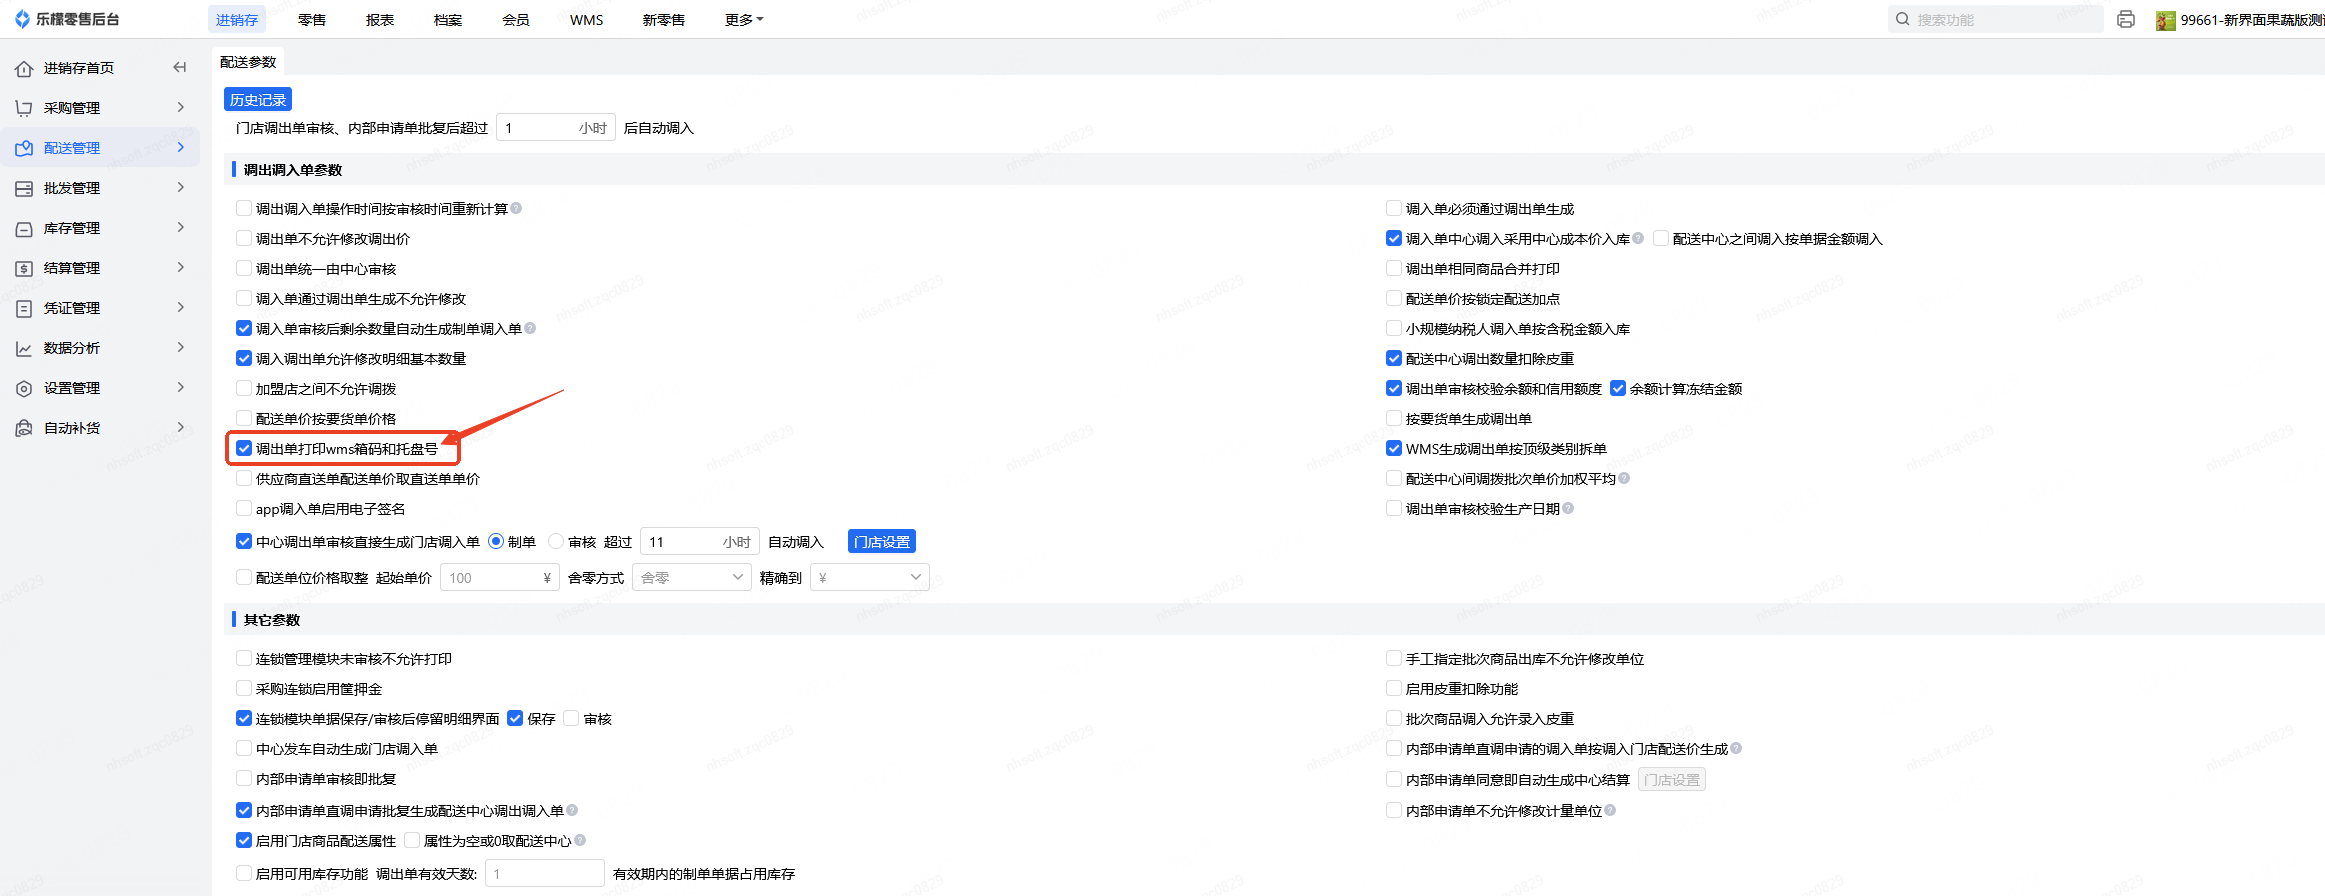This screenshot has height=896, width=2325.
Task: Select the 审核 radio button
Action: [x=556, y=541]
